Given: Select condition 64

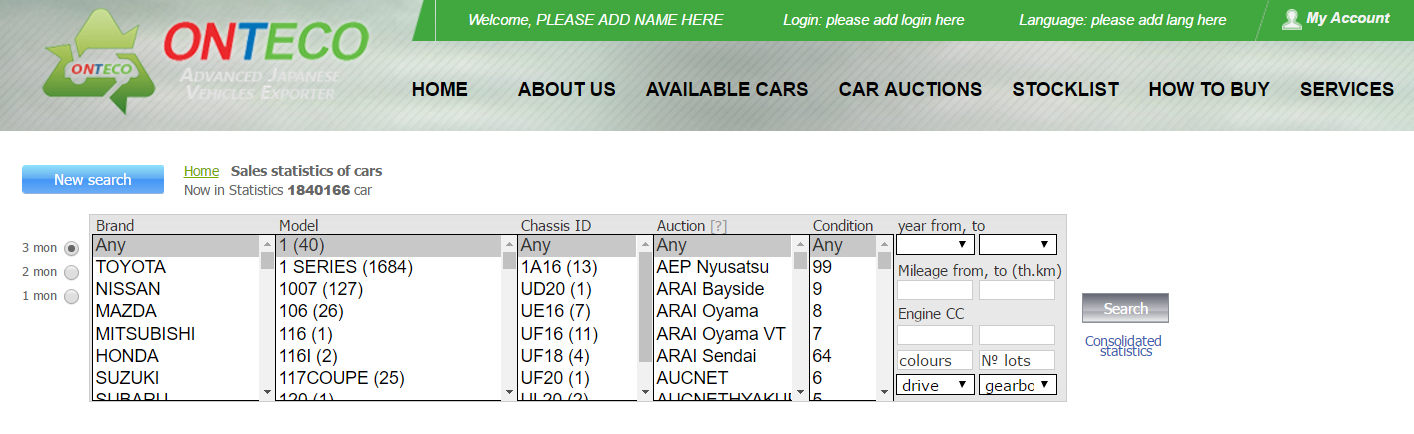Looking at the screenshot, I should tap(843, 355).
